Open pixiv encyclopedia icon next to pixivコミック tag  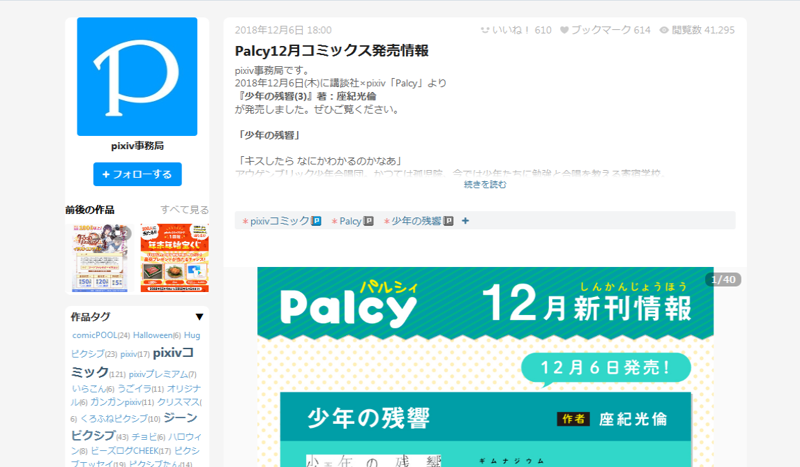point(316,221)
